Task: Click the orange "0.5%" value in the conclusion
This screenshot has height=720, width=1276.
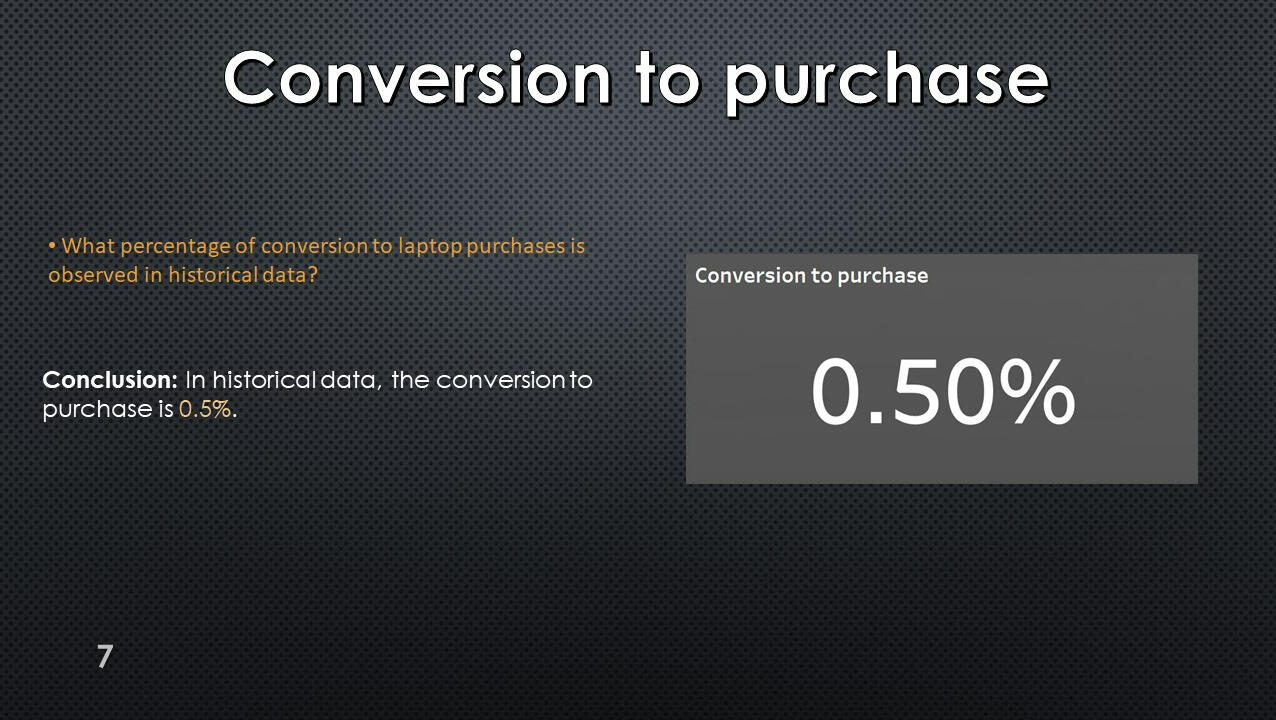Action: [x=205, y=409]
